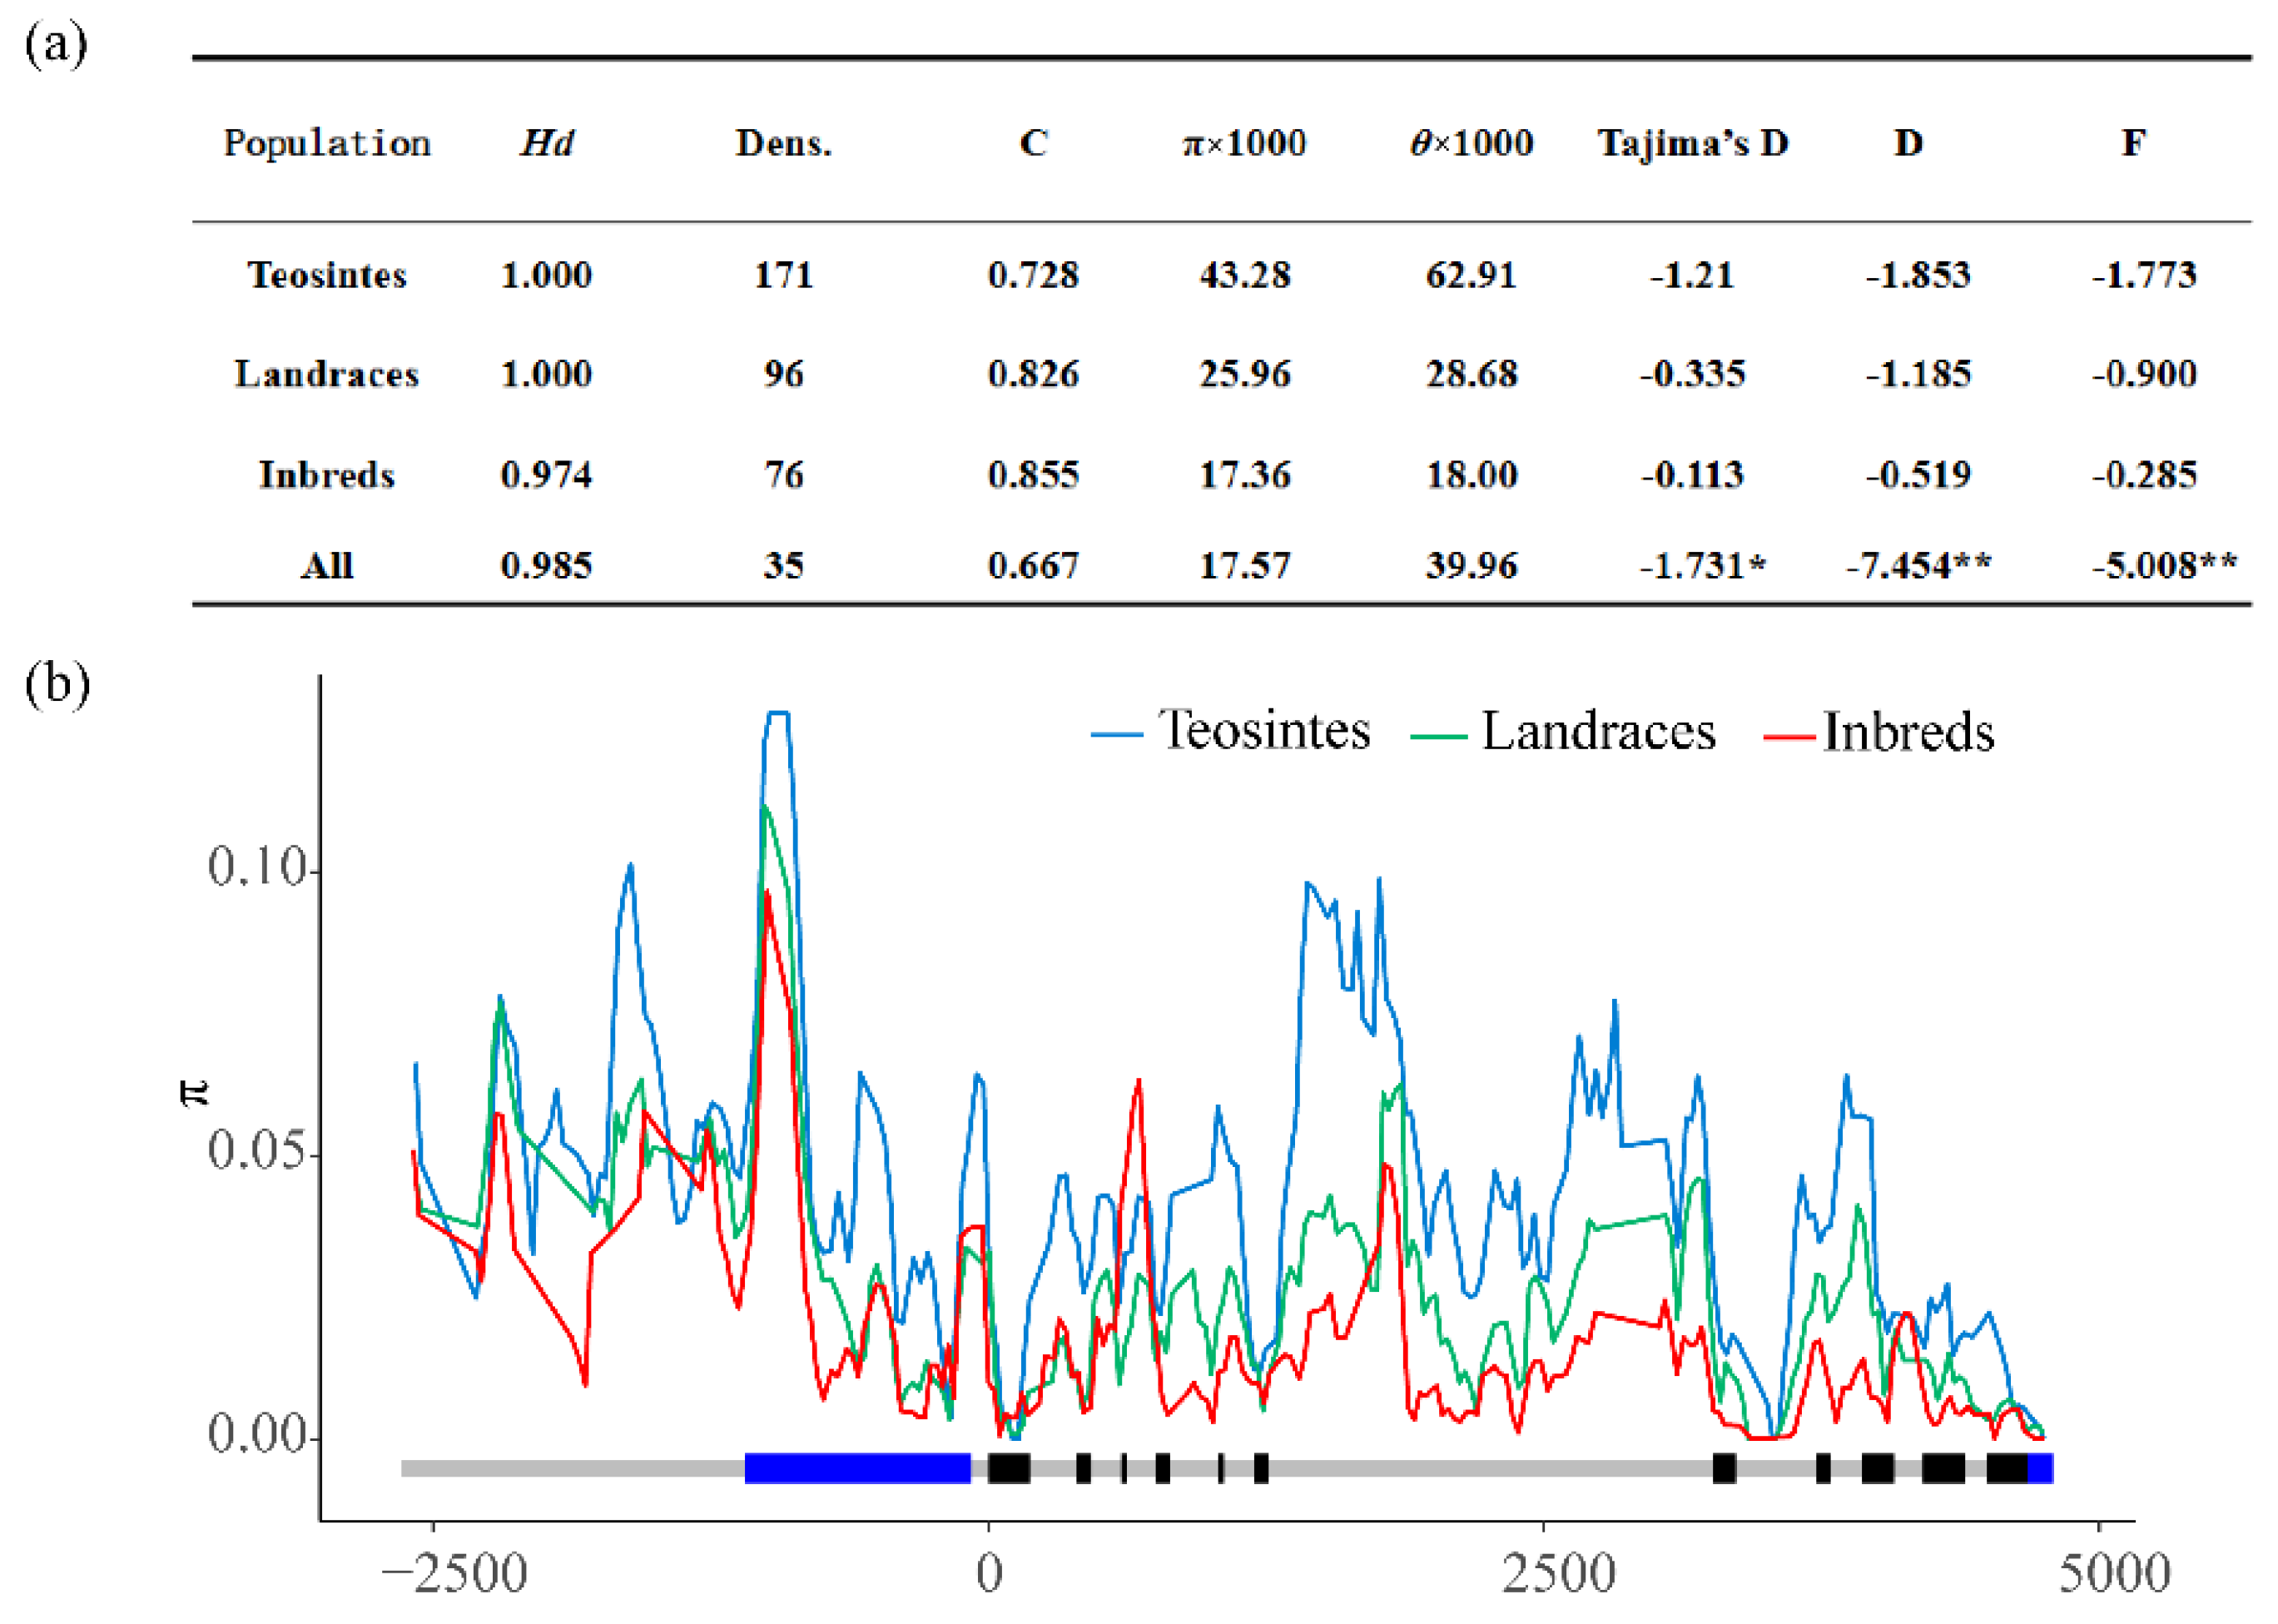Click the green Landraces legend line swatch

point(1438,737)
